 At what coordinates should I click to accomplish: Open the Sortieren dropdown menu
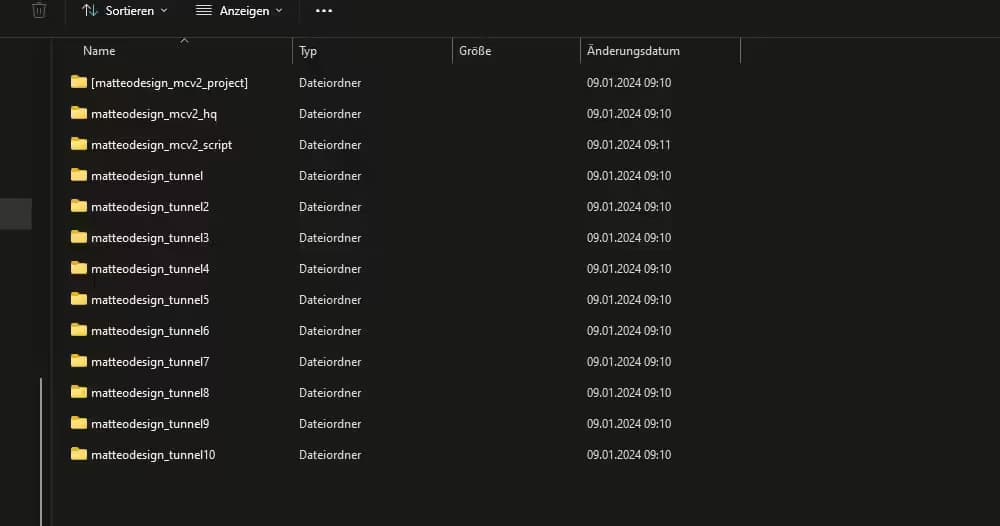(125, 11)
